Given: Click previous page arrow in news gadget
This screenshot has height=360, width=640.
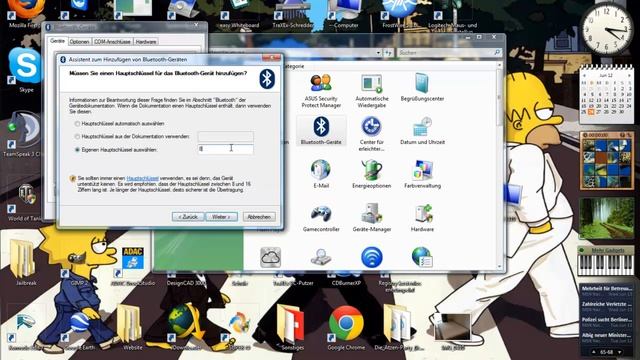Looking at the screenshot, I should coord(593,352).
